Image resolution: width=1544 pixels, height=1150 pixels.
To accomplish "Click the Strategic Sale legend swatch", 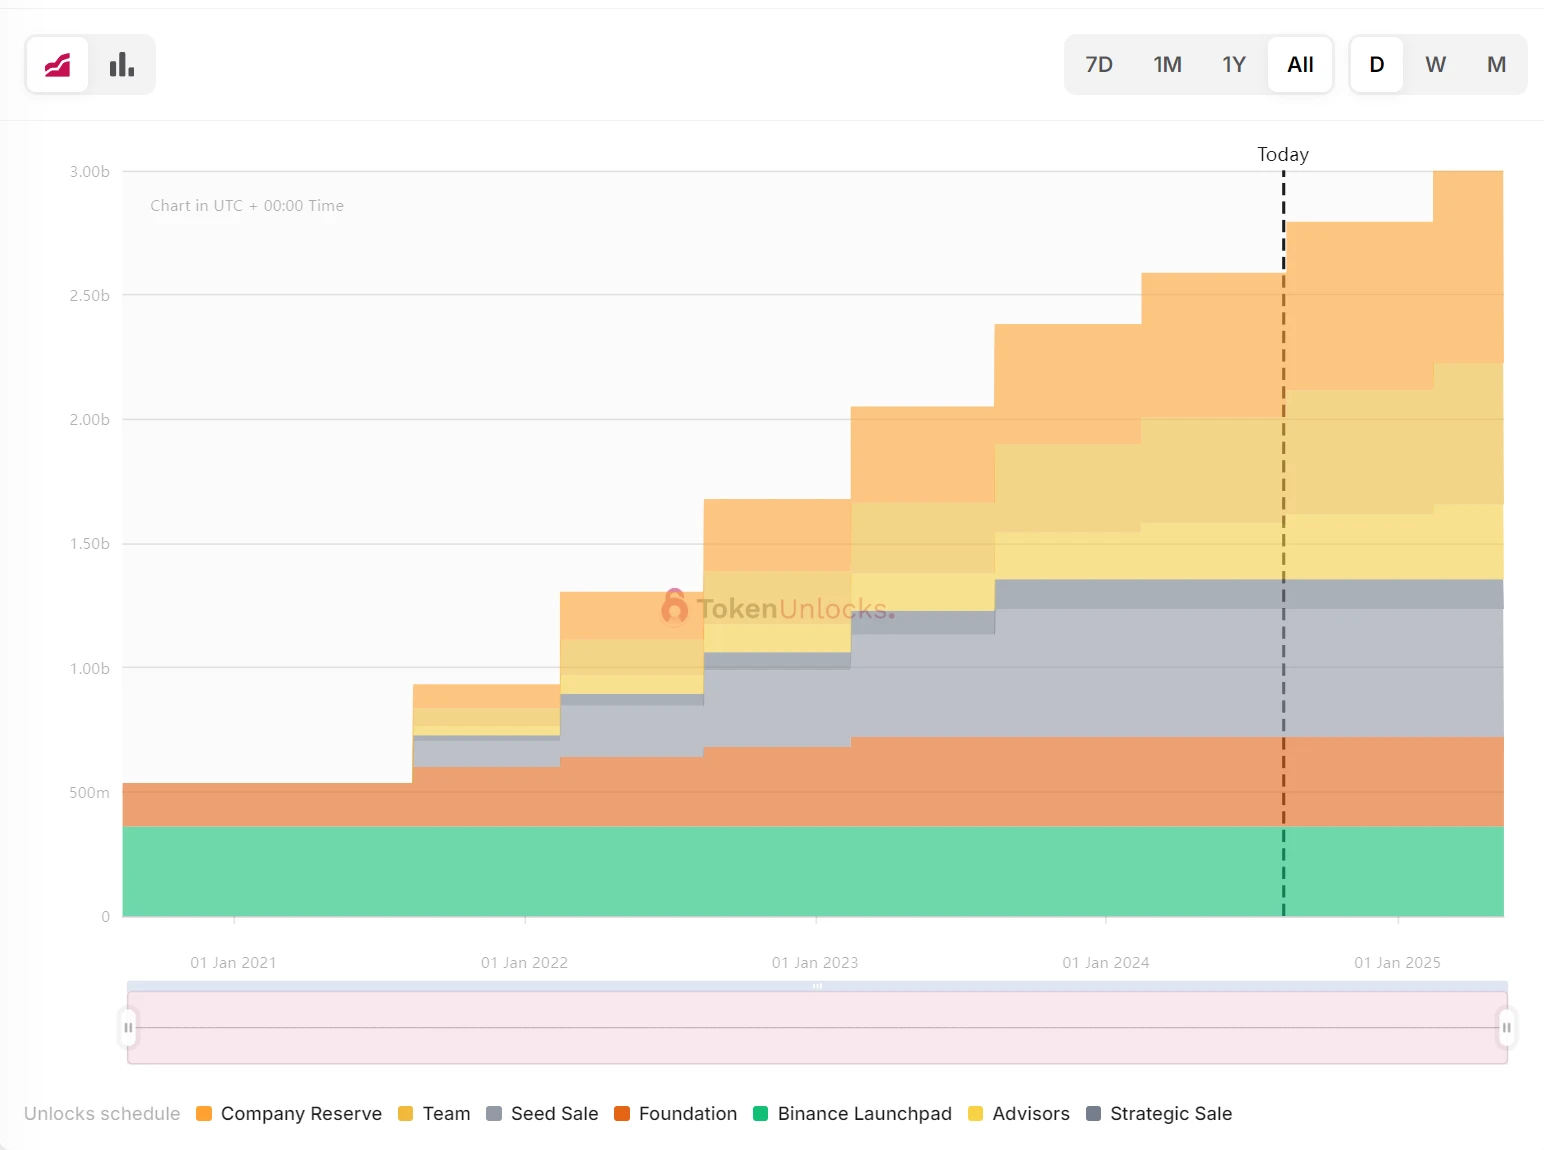I will click(1094, 1114).
